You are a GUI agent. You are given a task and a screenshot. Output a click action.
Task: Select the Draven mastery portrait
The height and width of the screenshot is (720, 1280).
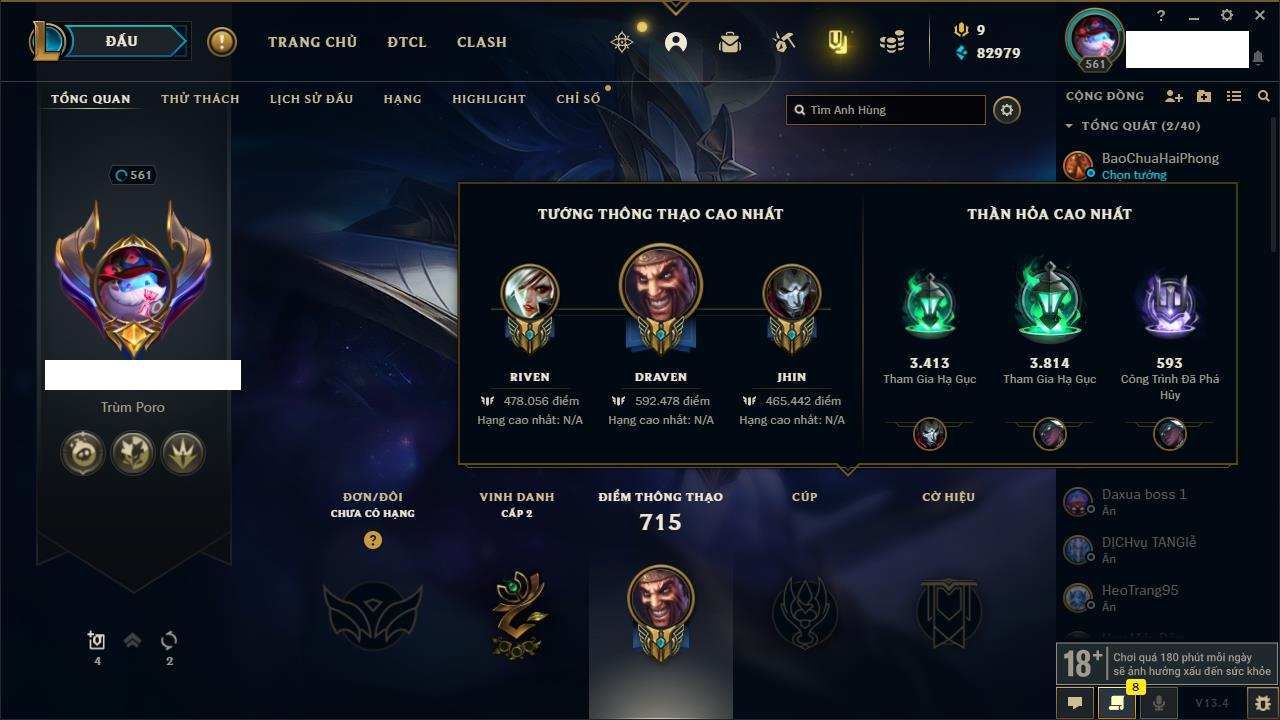661,286
